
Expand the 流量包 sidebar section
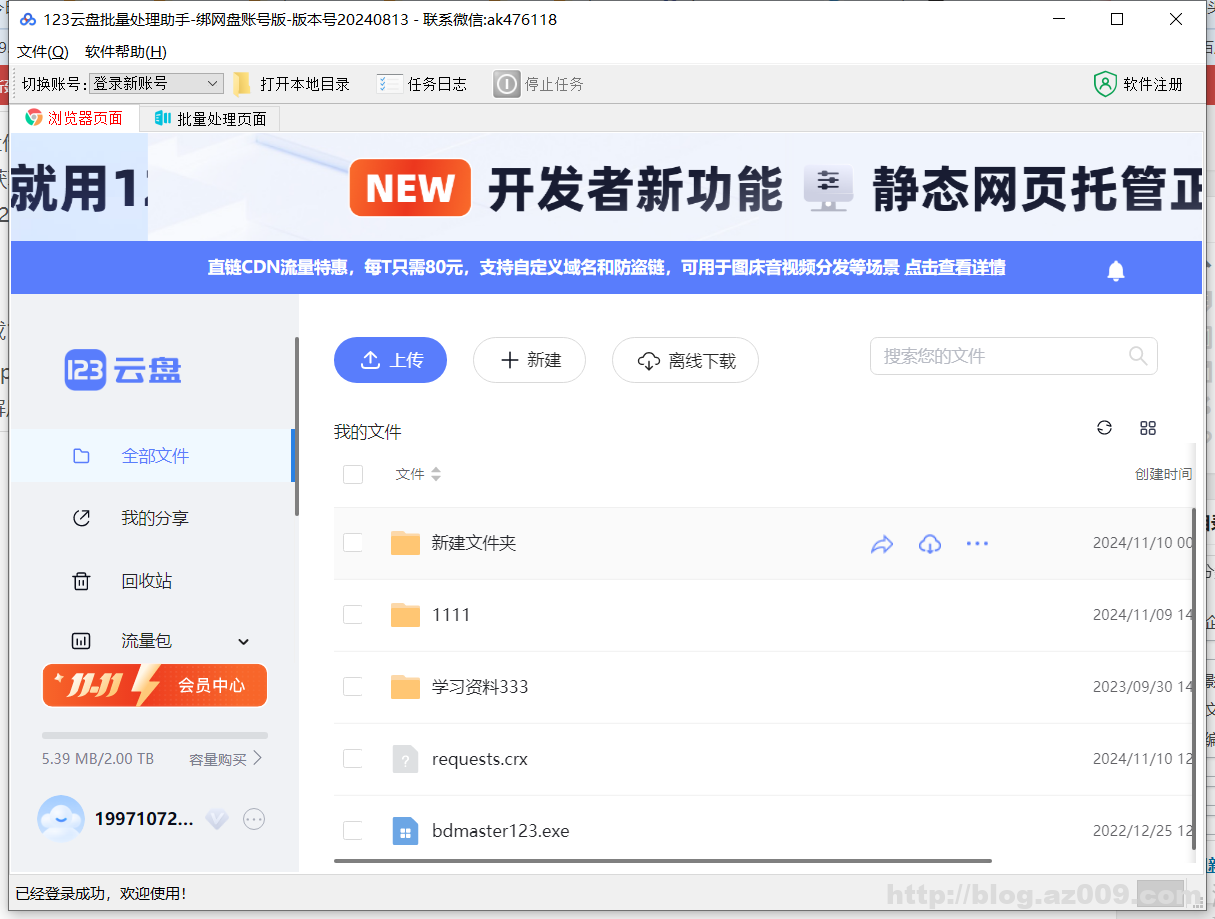click(x=243, y=642)
